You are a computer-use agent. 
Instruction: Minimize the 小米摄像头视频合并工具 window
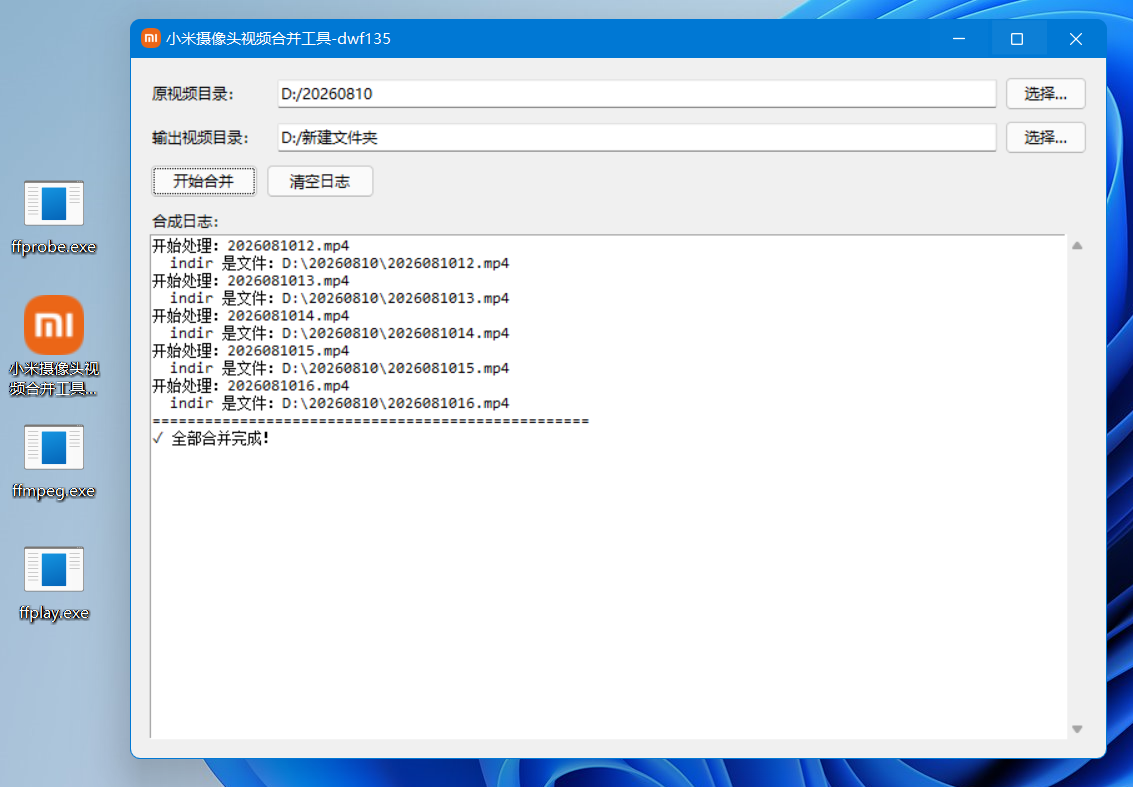[959, 38]
